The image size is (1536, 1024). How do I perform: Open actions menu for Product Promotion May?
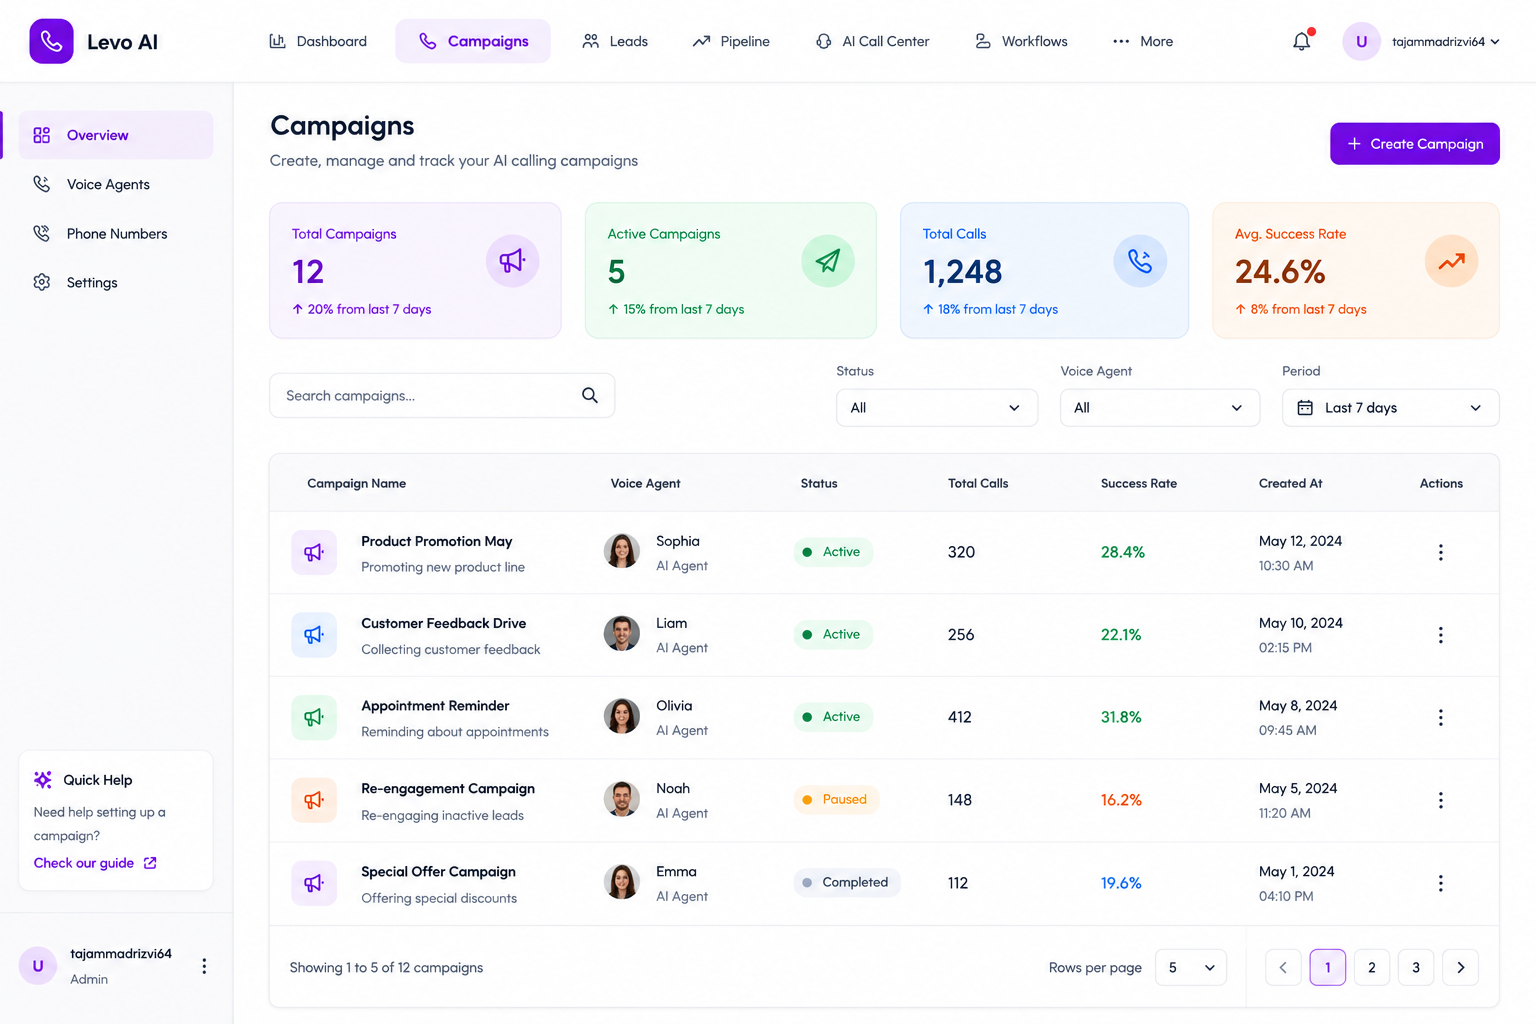tap(1440, 552)
